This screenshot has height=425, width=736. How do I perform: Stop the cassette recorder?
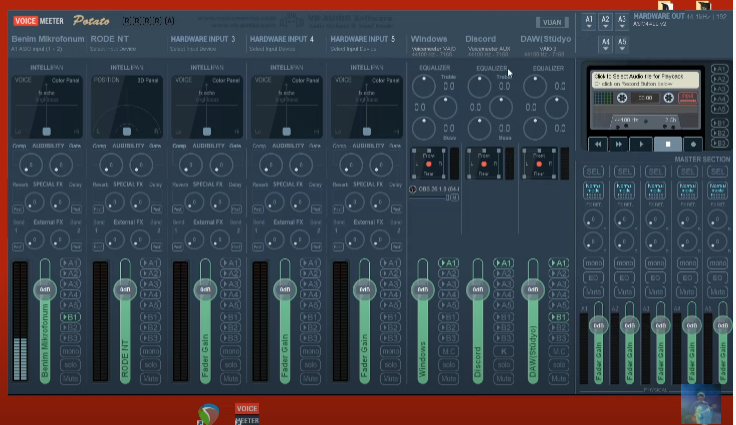[668, 144]
